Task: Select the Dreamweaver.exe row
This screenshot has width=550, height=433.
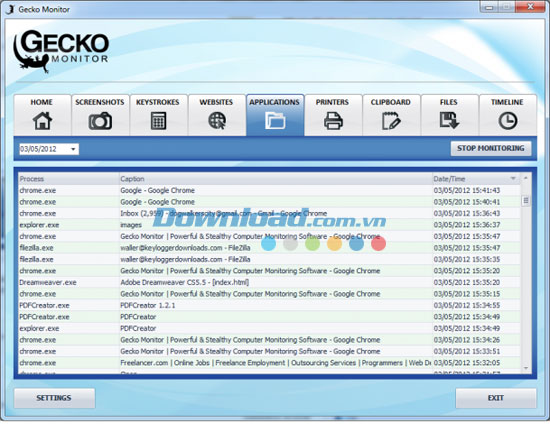Action: pyautogui.click(x=269, y=282)
